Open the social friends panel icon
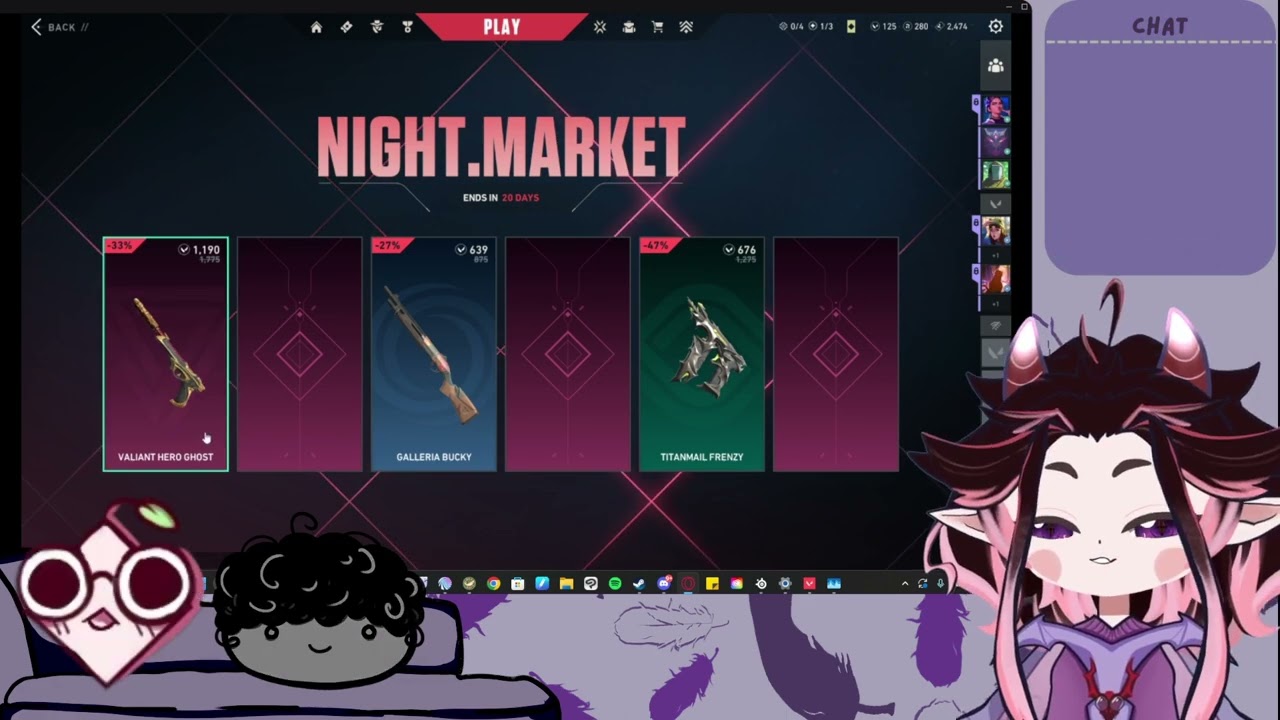Screen dimensions: 1280x720 coord(996,66)
